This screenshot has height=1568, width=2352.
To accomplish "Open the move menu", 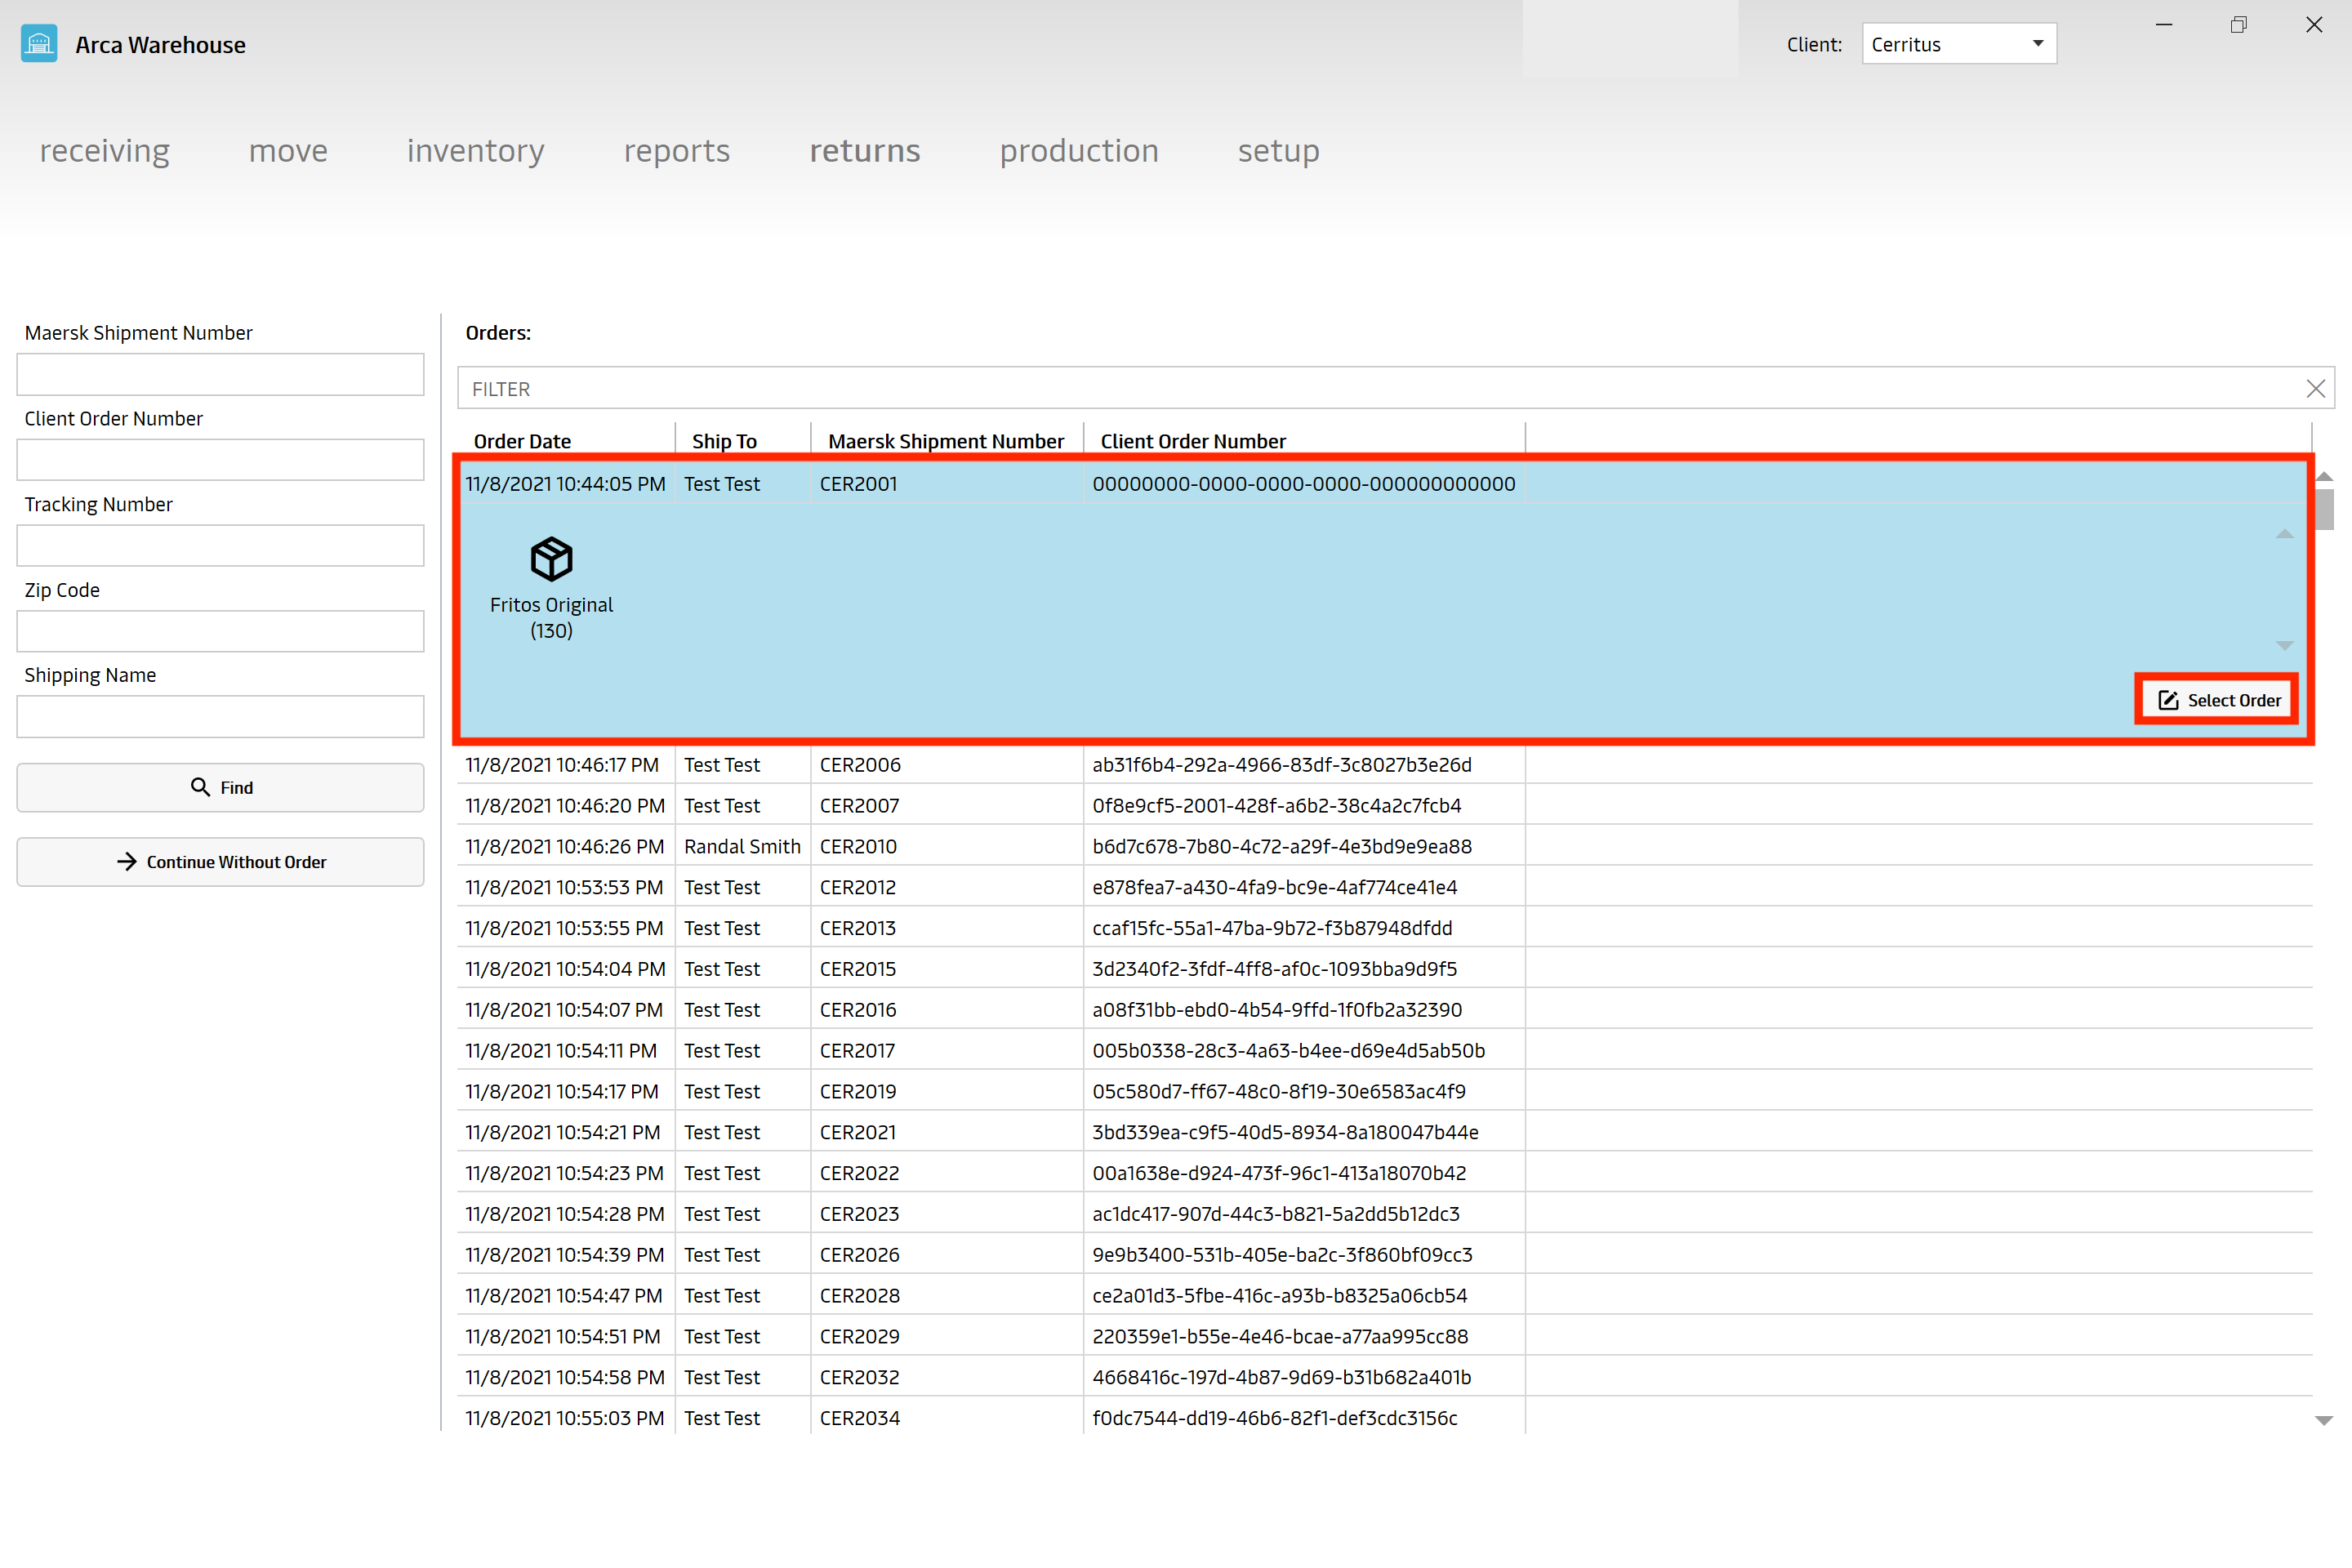I will click(x=288, y=151).
